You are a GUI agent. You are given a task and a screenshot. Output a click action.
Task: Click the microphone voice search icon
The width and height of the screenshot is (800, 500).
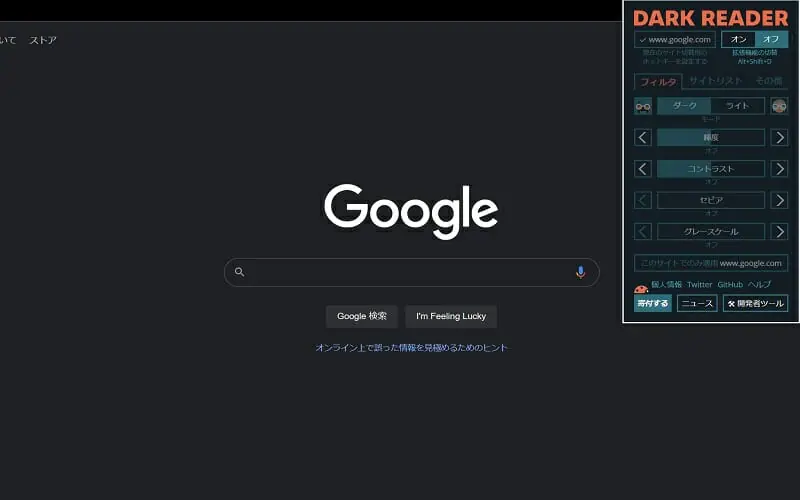click(580, 272)
